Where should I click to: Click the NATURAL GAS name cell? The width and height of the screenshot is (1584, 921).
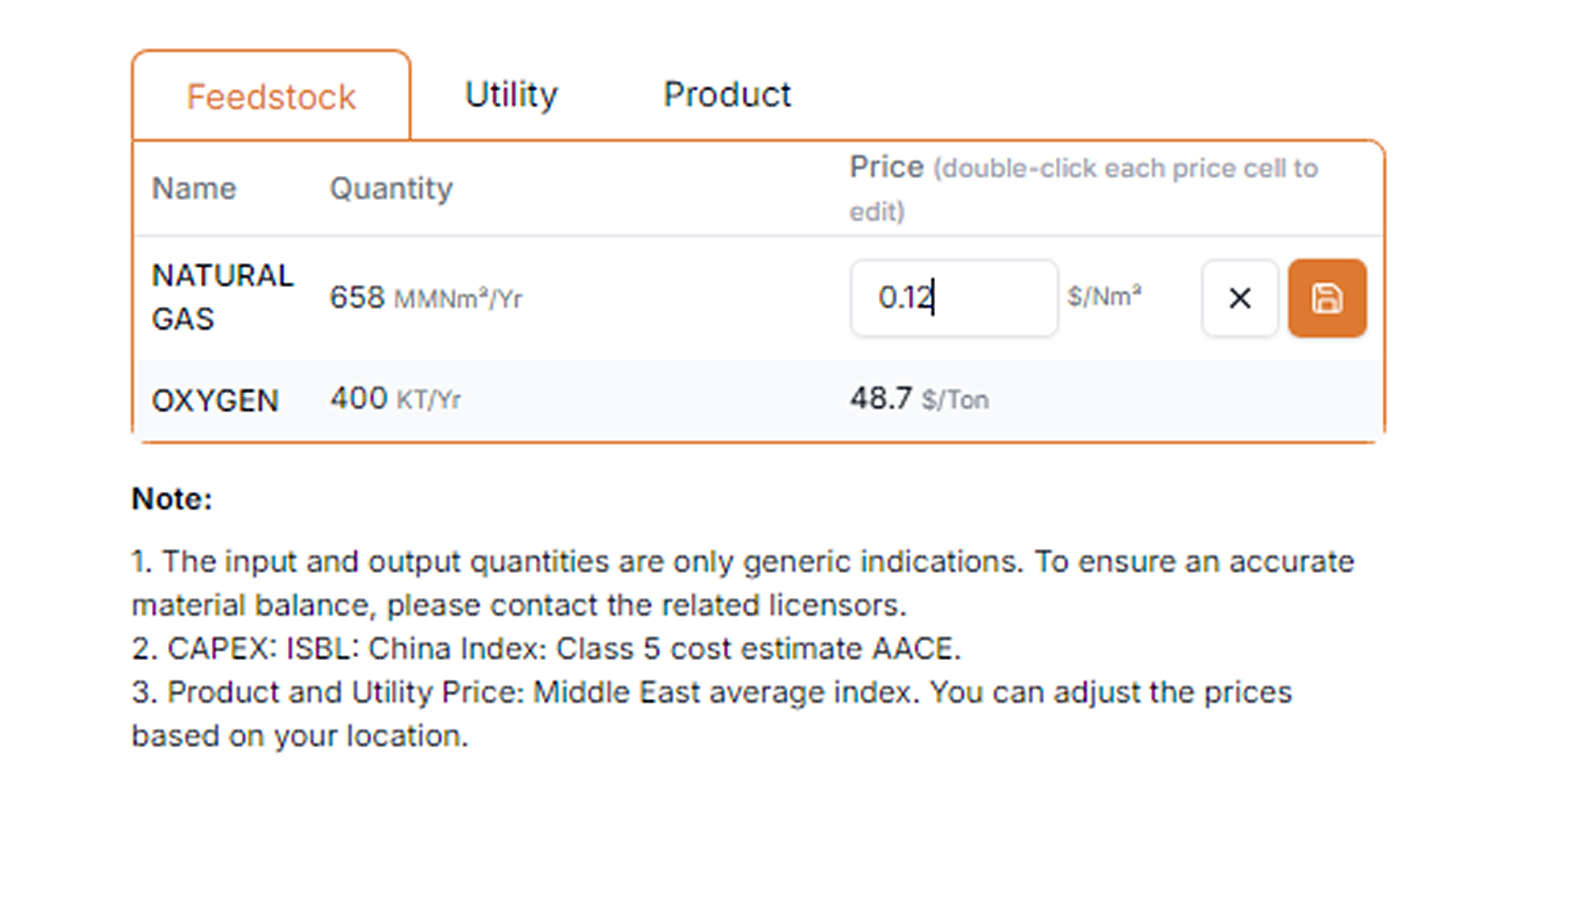pyautogui.click(x=222, y=297)
